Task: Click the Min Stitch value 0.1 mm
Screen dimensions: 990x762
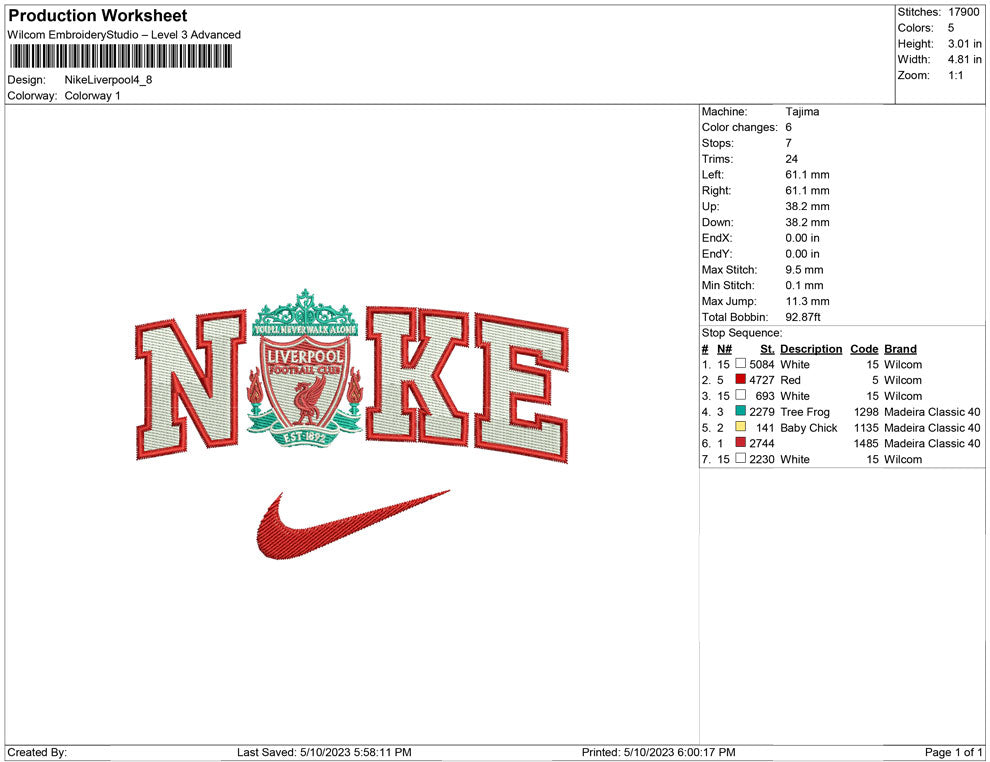Action: tap(804, 285)
